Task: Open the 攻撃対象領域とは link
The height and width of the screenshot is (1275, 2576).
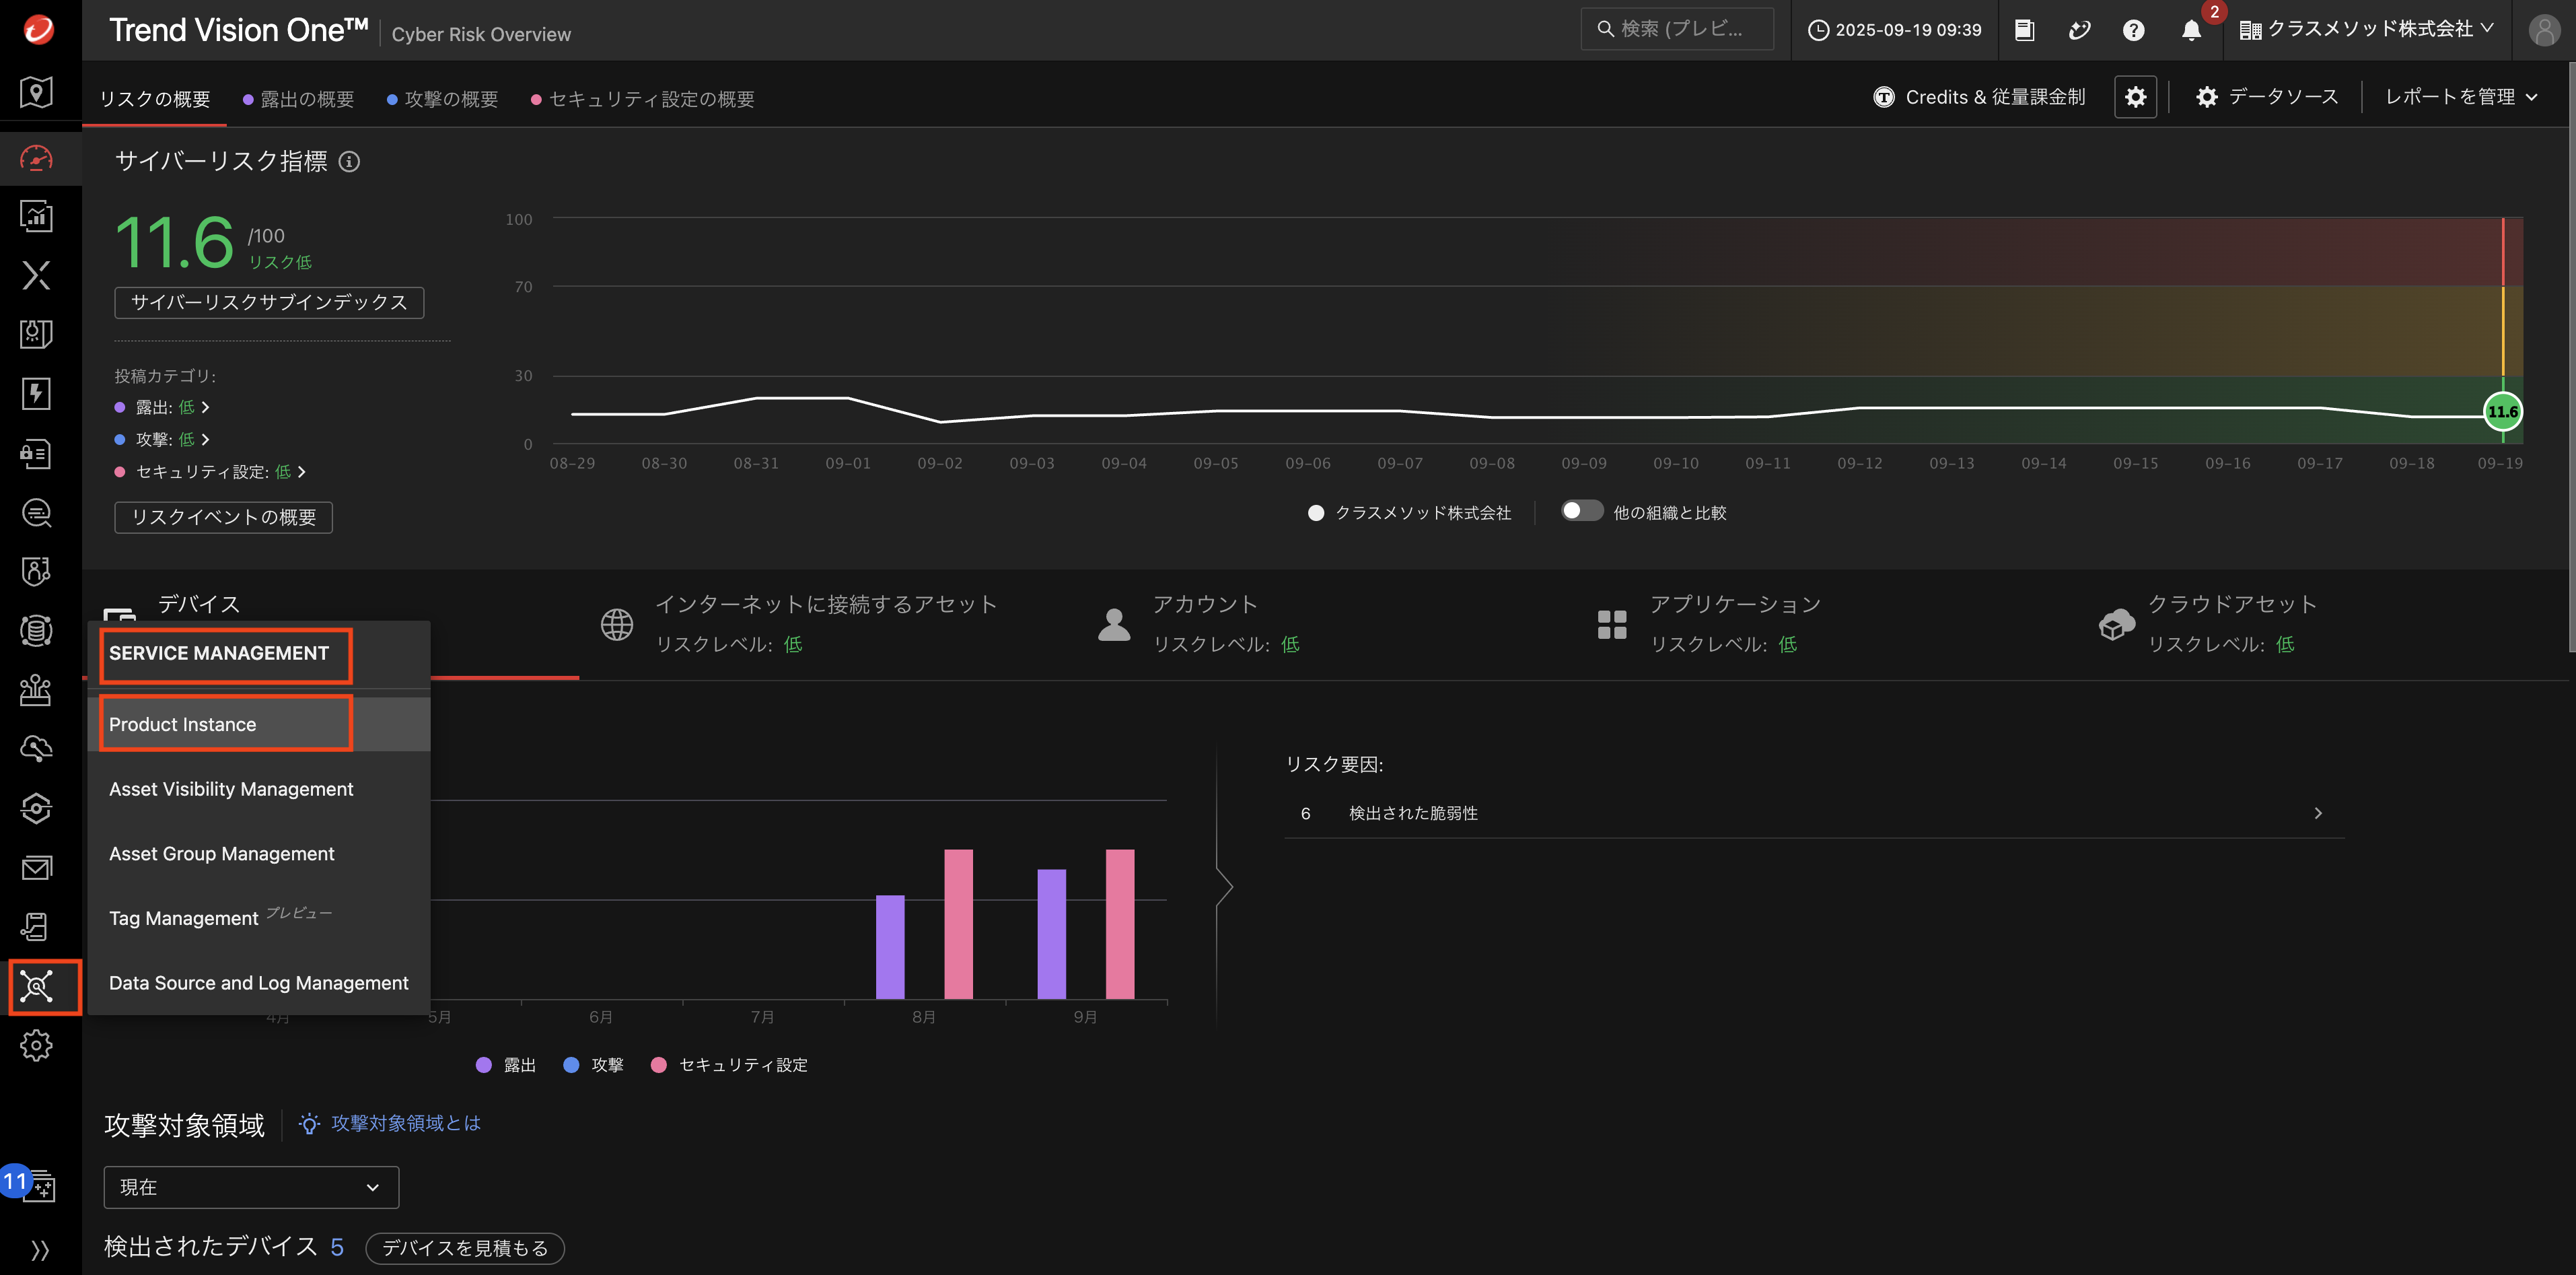Action: click(x=406, y=1123)
